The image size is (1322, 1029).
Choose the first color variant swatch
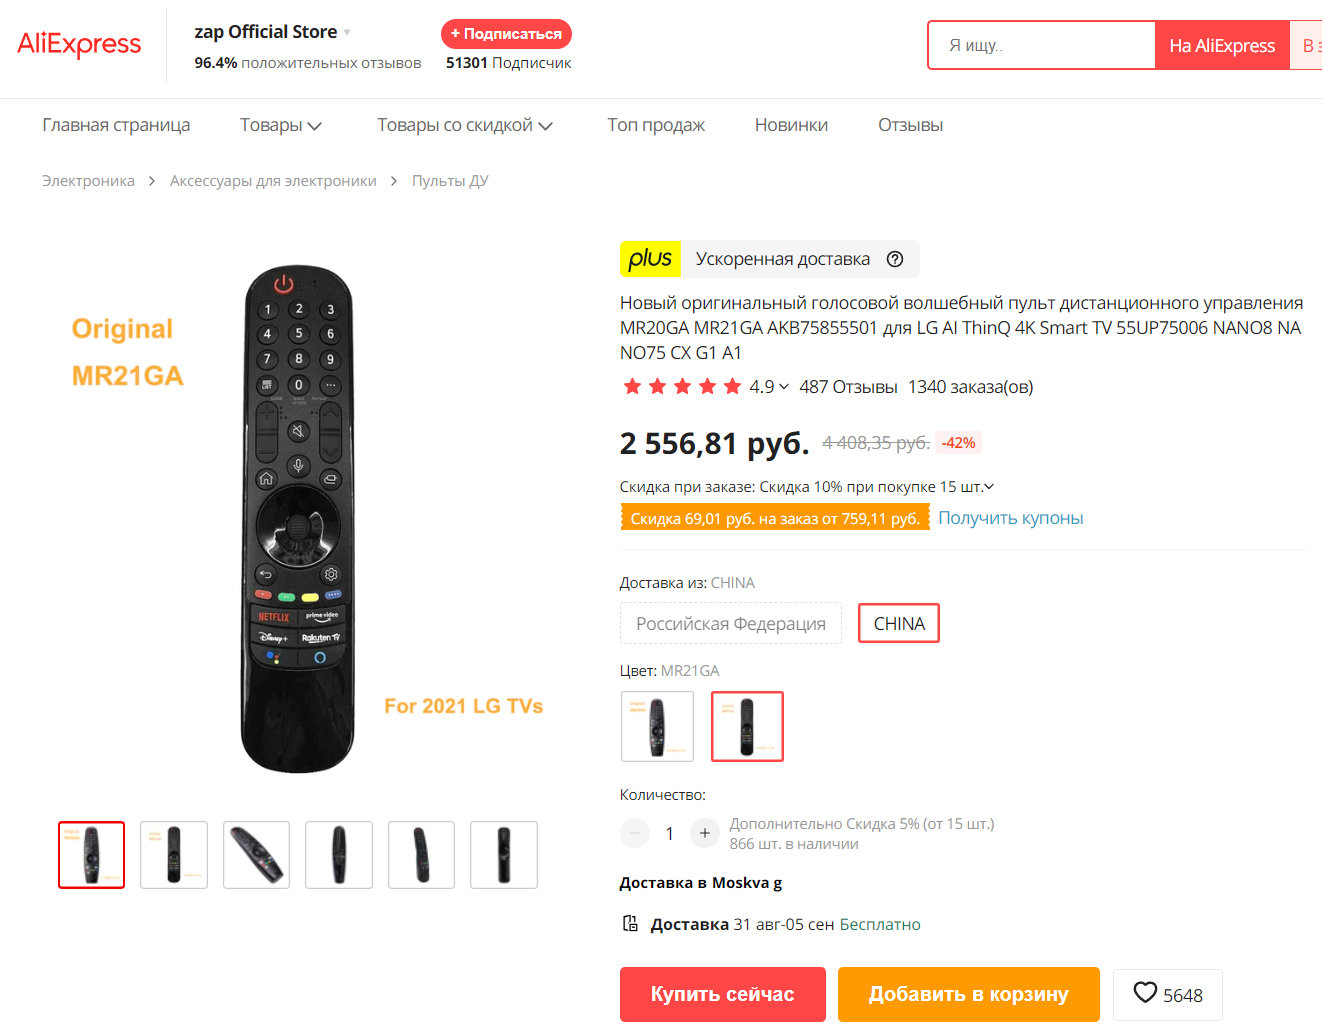[657, 726]
